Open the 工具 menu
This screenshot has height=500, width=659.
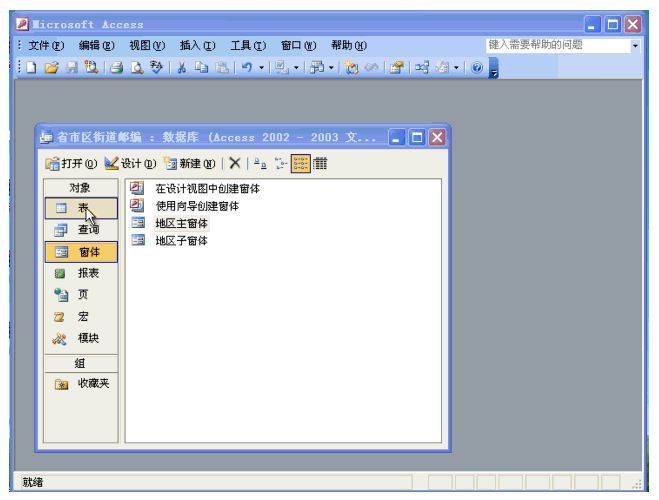pos(248,45)
